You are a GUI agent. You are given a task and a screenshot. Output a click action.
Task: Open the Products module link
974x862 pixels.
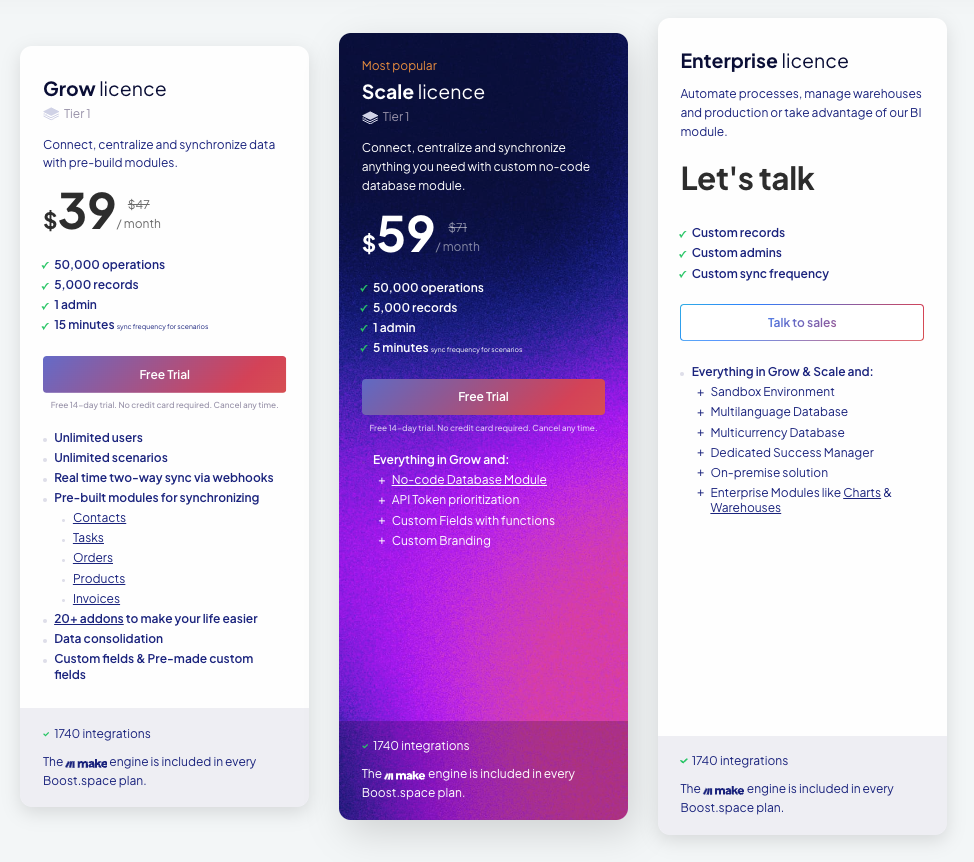point(99,579)
